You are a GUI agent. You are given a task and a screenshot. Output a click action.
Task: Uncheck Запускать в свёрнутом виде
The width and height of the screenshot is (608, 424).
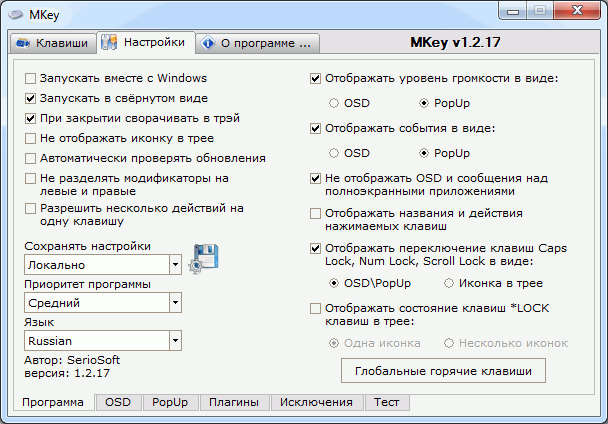[x=30, y=99]
